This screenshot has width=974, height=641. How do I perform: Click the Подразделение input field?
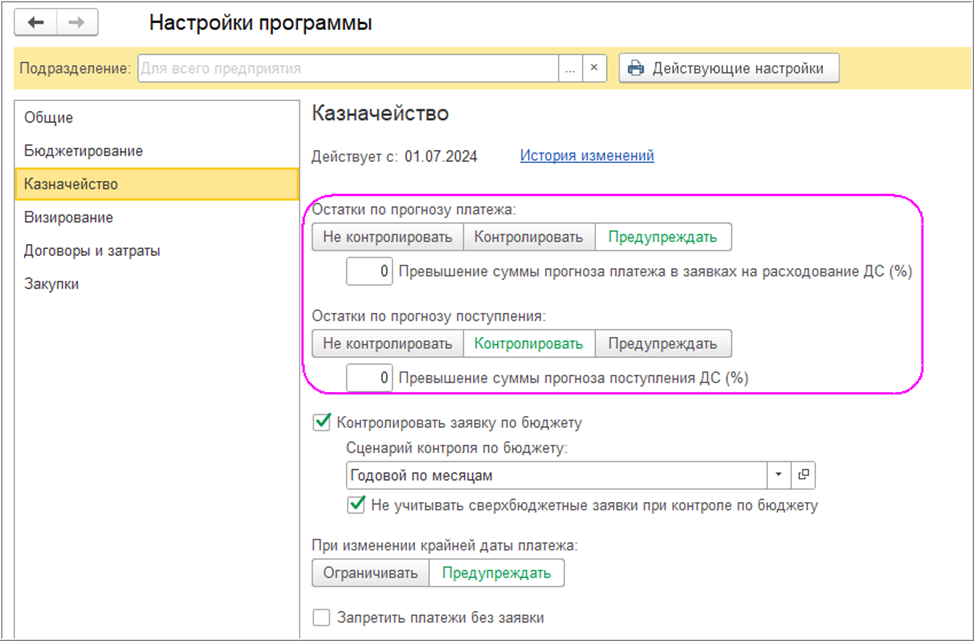(346, 68)
